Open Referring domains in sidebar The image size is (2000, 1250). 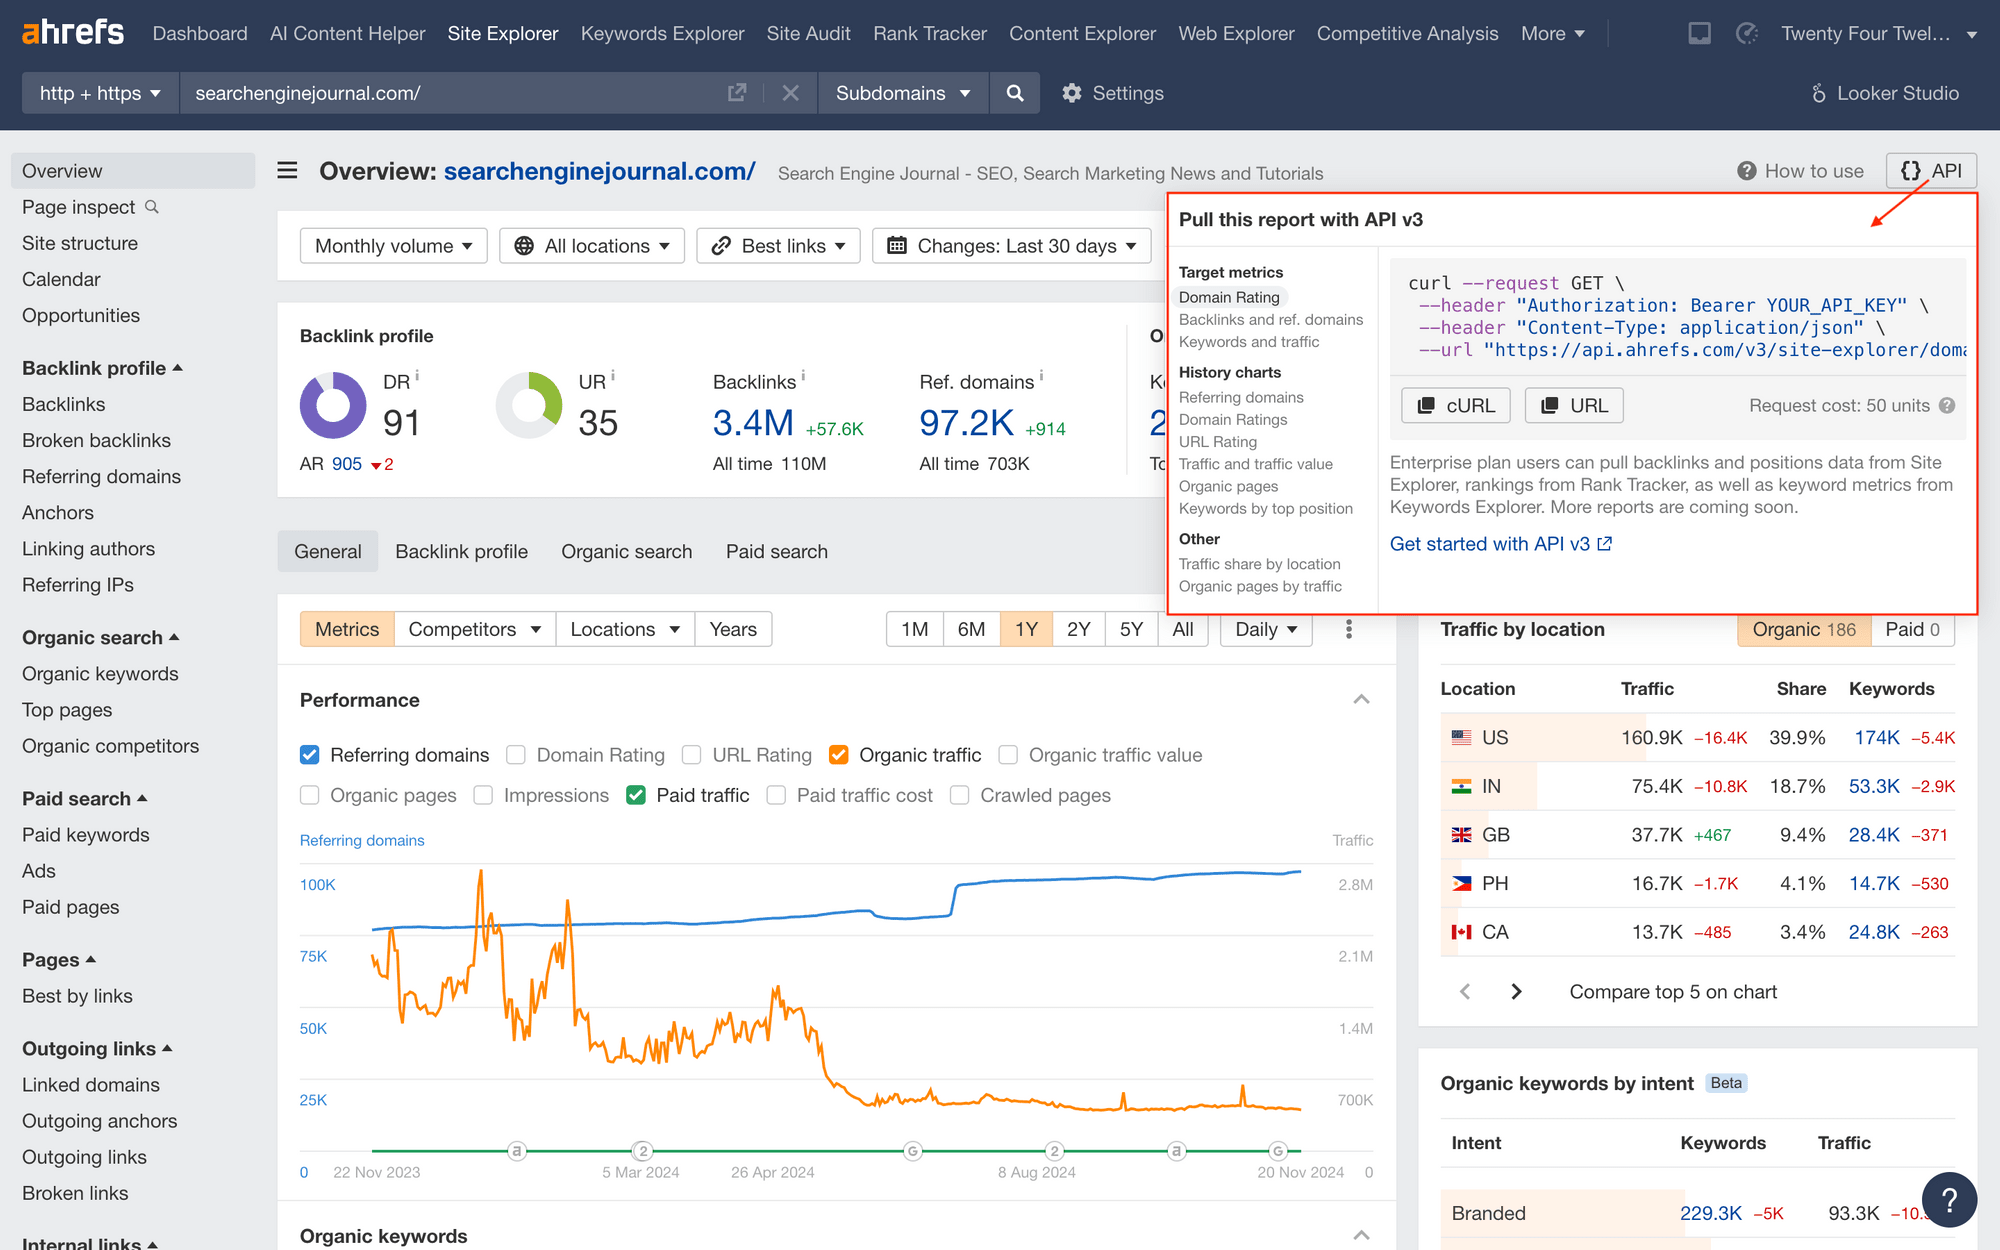[101, 477]
